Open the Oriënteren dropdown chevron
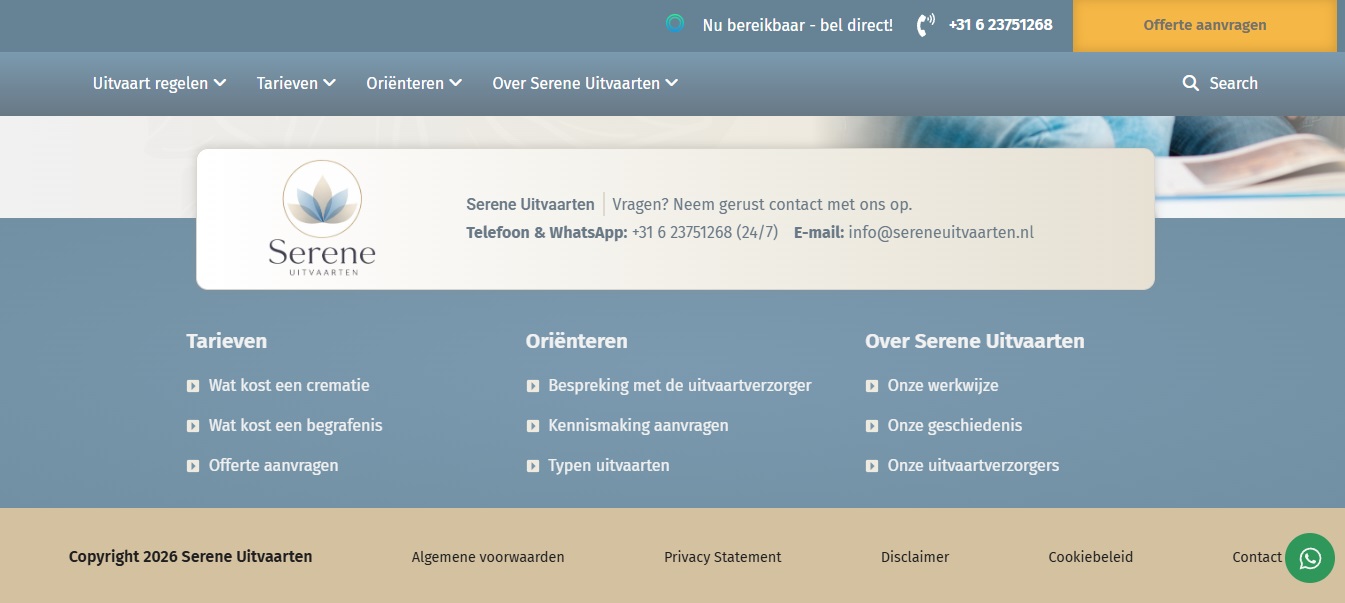 pyautogui.click(x=456, y=83)
